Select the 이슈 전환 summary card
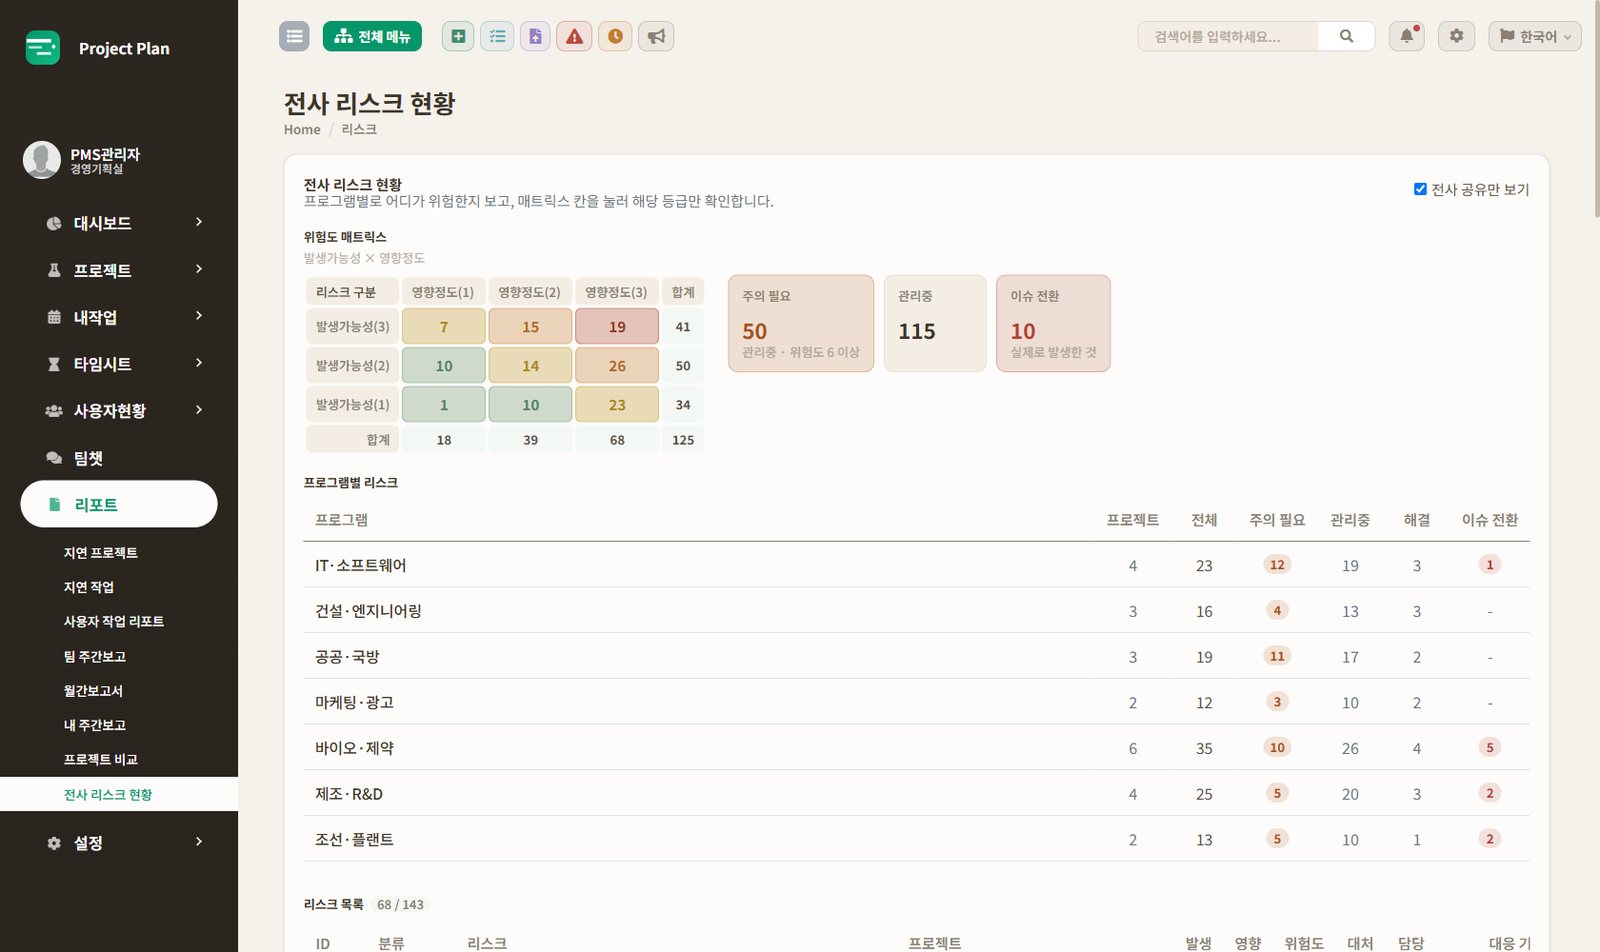1600x952 pixels. click(x=1053, y=323)
